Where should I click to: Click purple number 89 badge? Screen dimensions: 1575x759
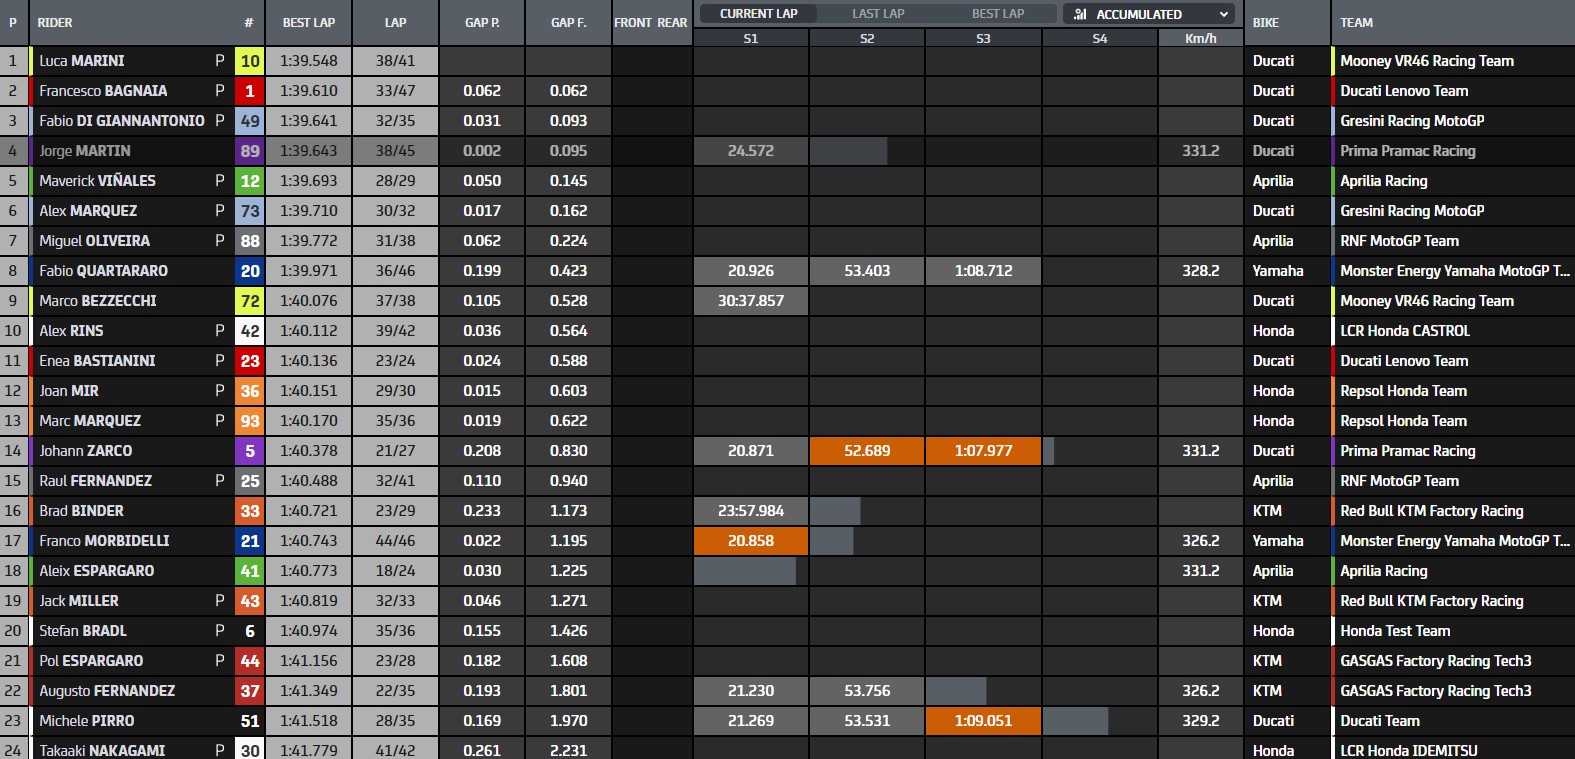pyautogui.click(x=250, y=151)
